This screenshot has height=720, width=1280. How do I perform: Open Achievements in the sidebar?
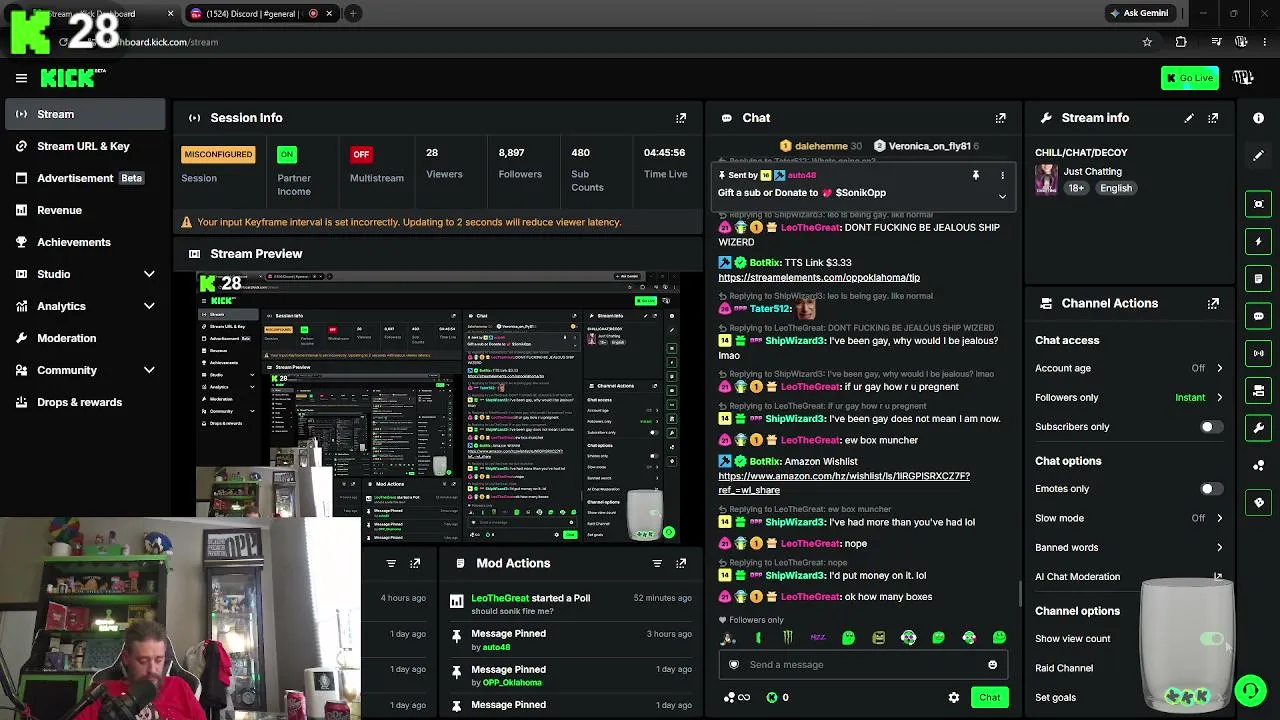click(85, 242)
